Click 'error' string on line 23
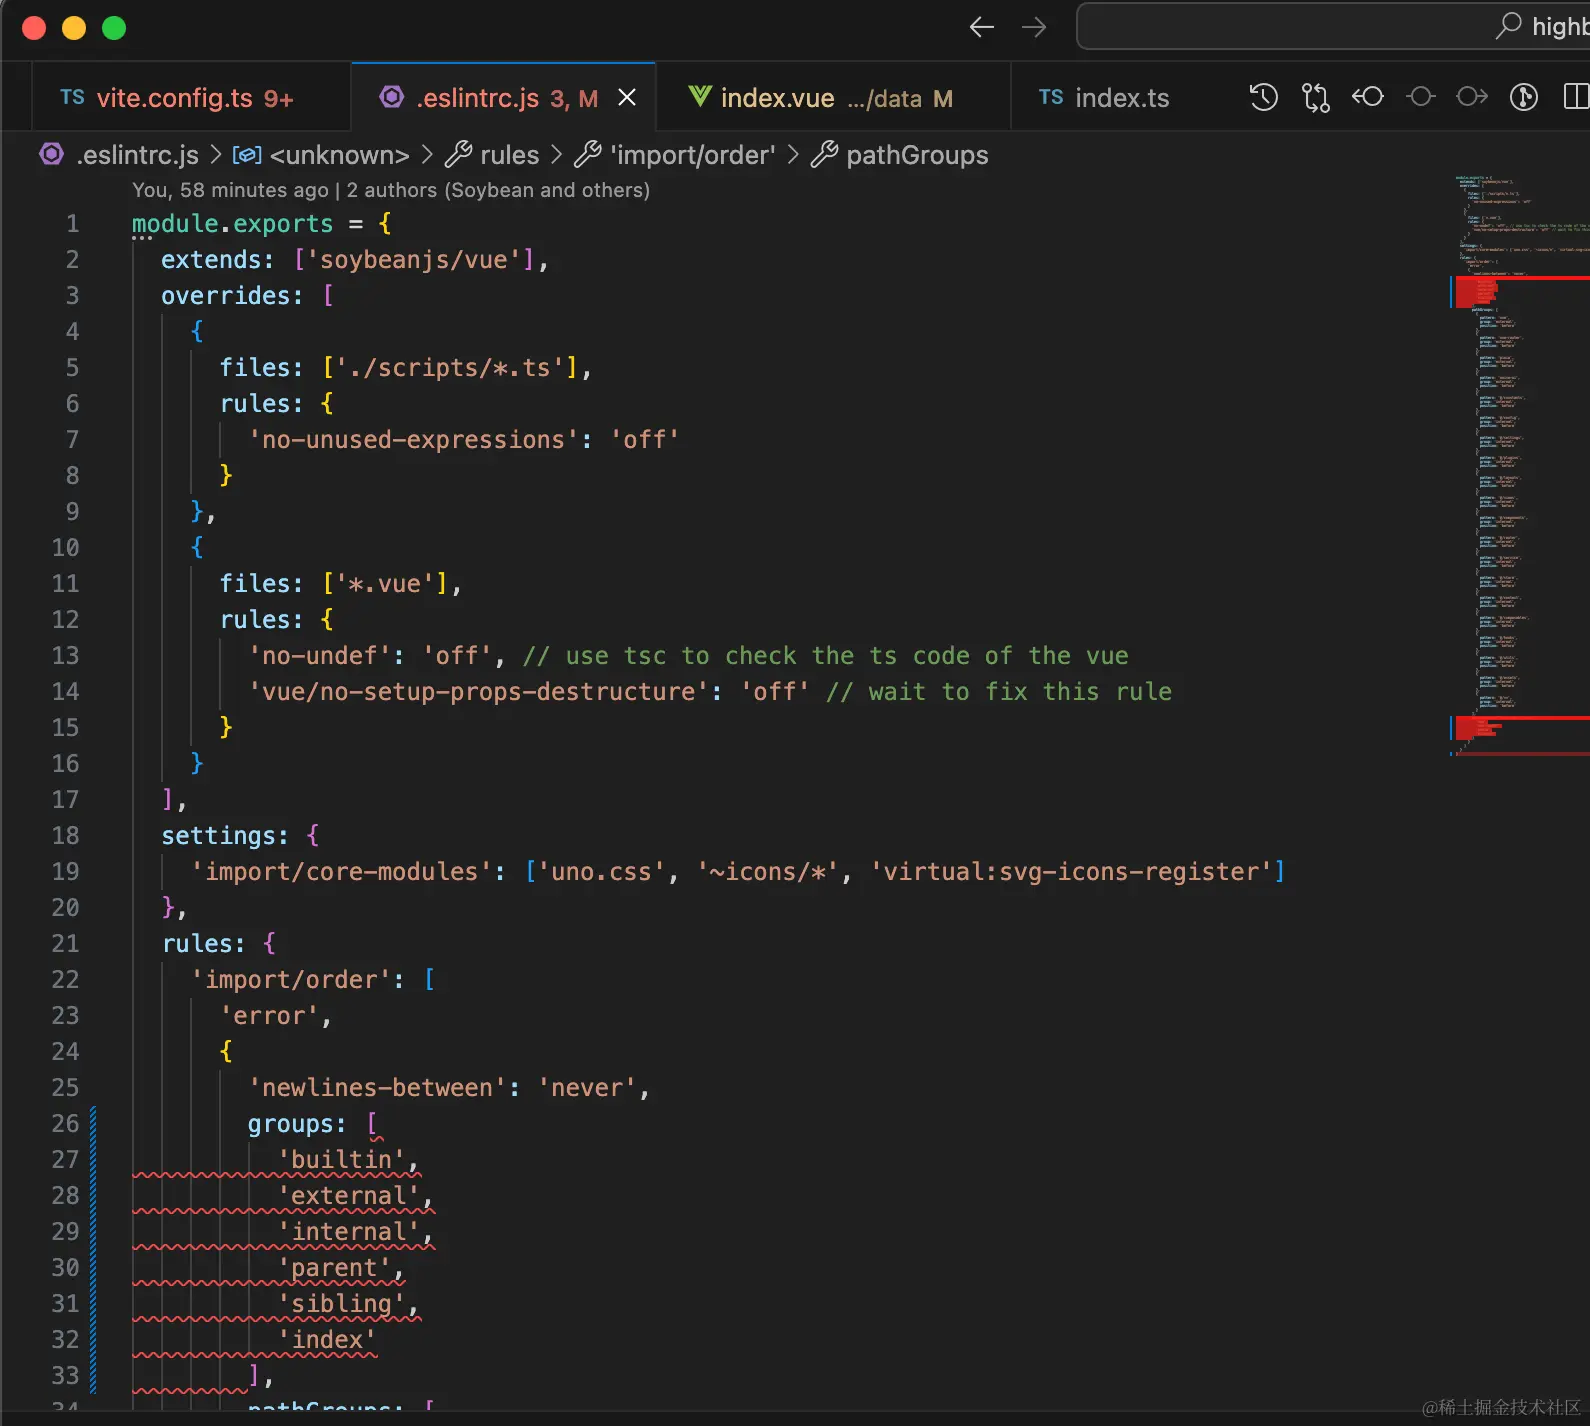Image resolution: width=1590 pixels, height=1426 pixels. tap(269, 1015)
